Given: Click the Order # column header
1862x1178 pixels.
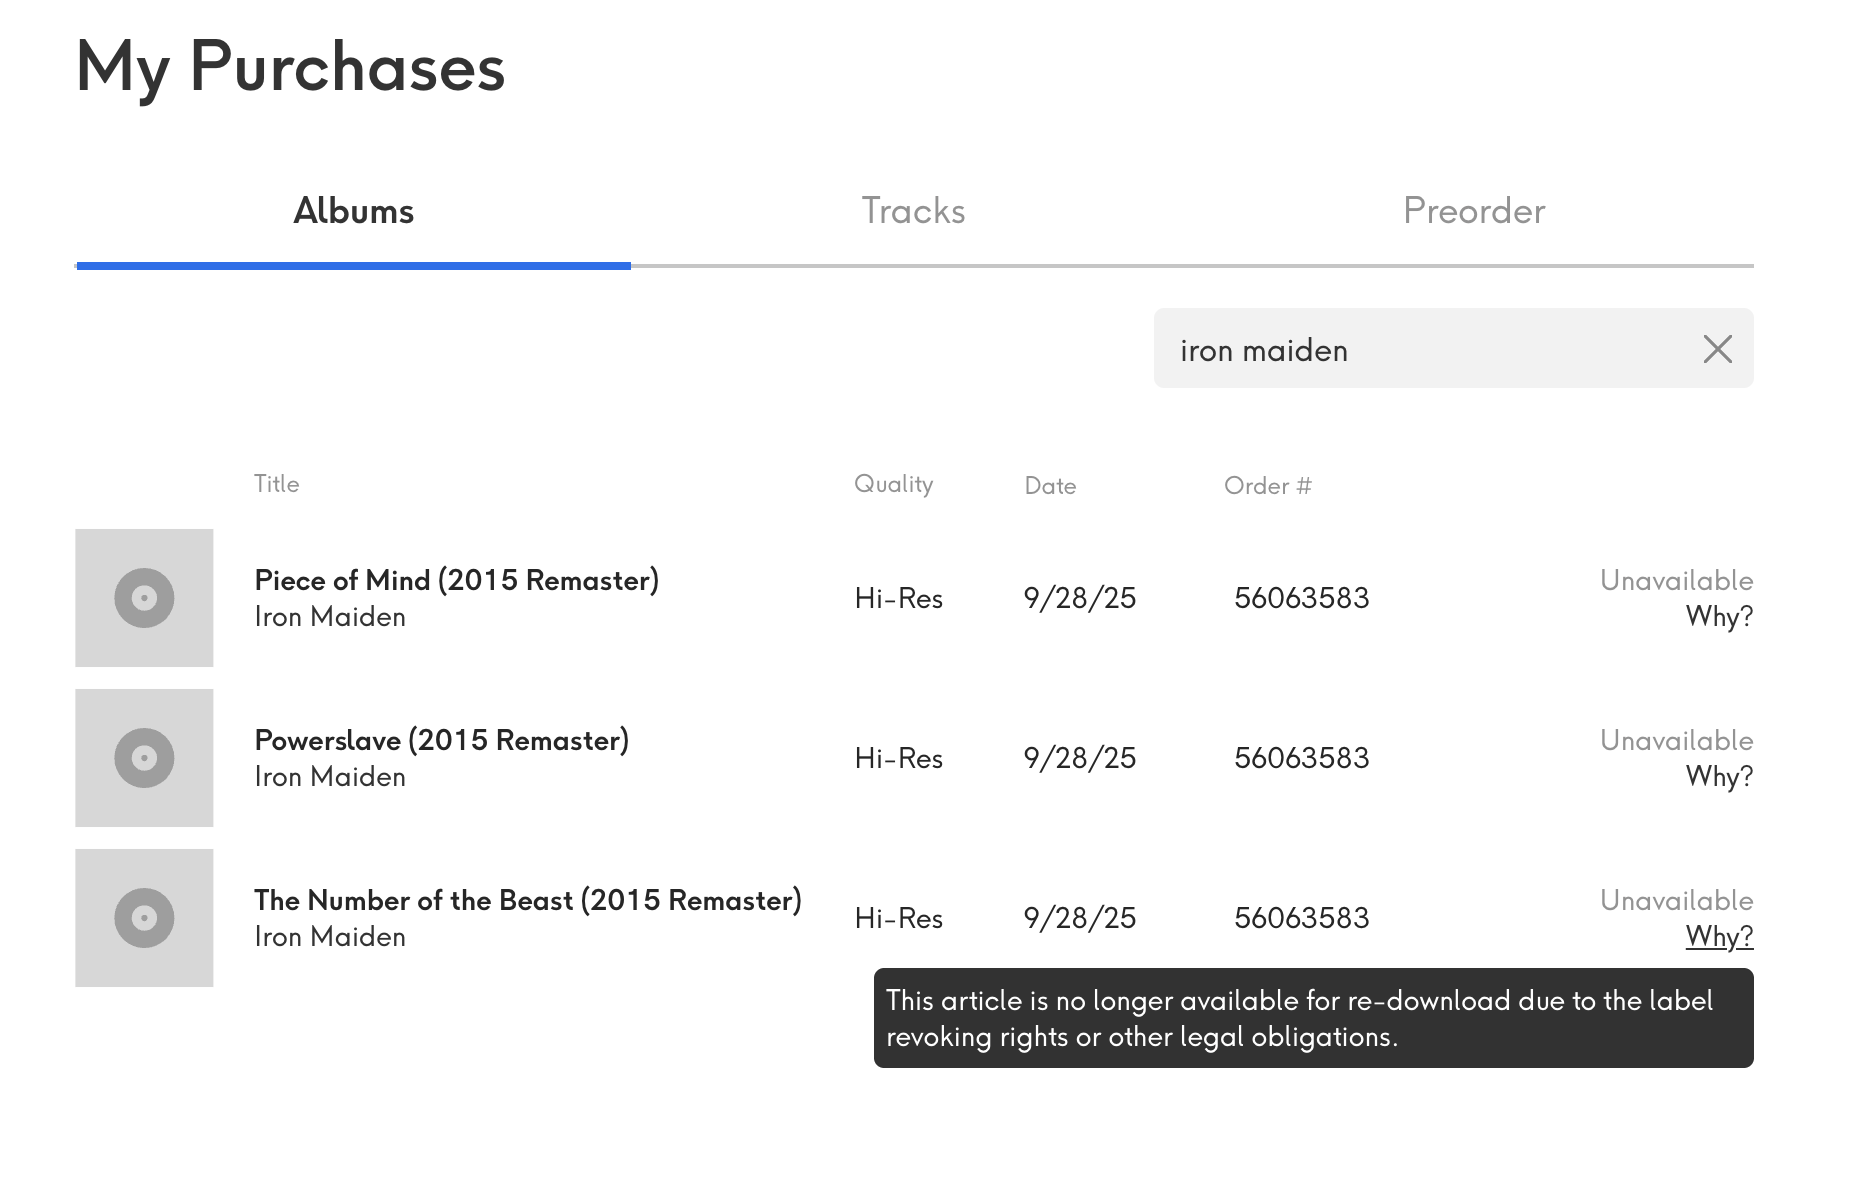Looking at the screenshot, I should click(1267, 486).
